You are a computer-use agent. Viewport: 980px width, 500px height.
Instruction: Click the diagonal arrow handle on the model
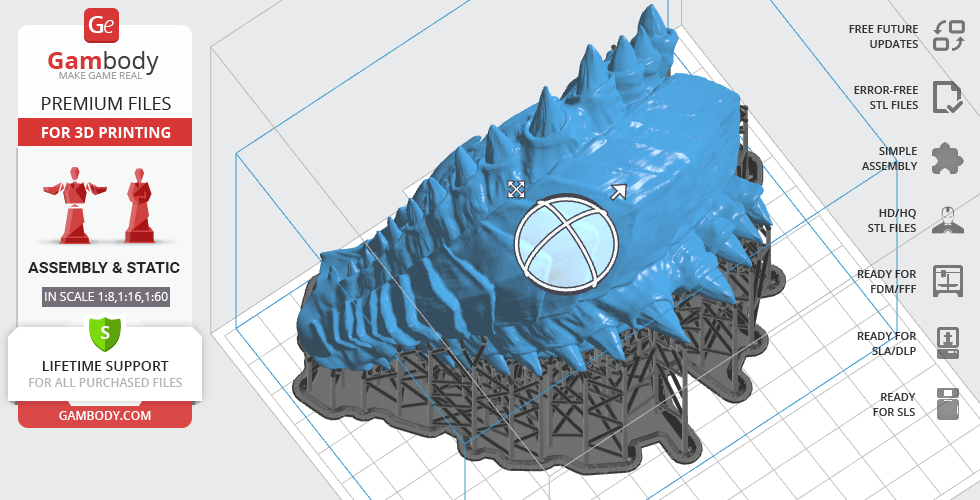point(619,192)
